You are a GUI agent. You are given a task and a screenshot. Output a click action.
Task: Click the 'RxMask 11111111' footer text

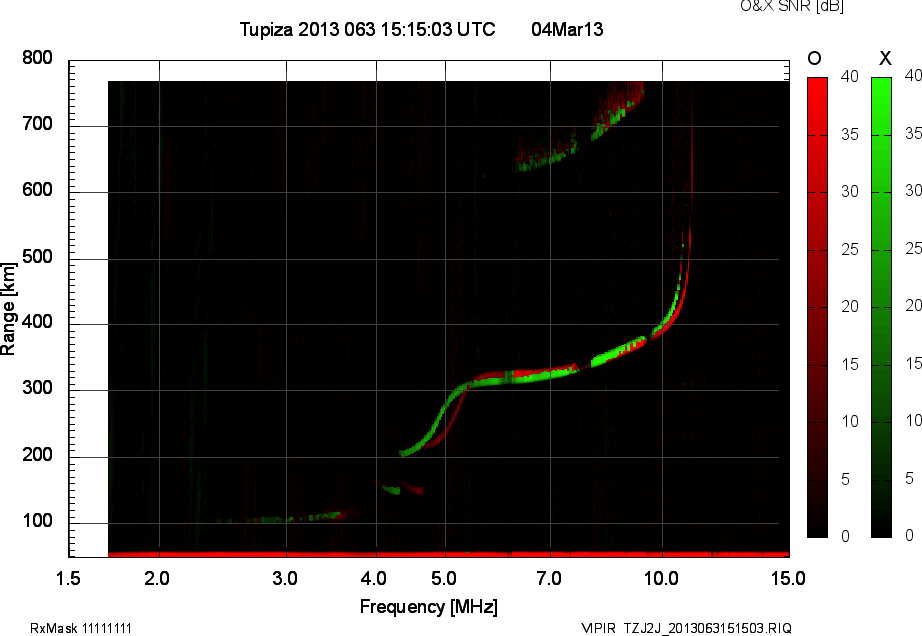(81, 628)
